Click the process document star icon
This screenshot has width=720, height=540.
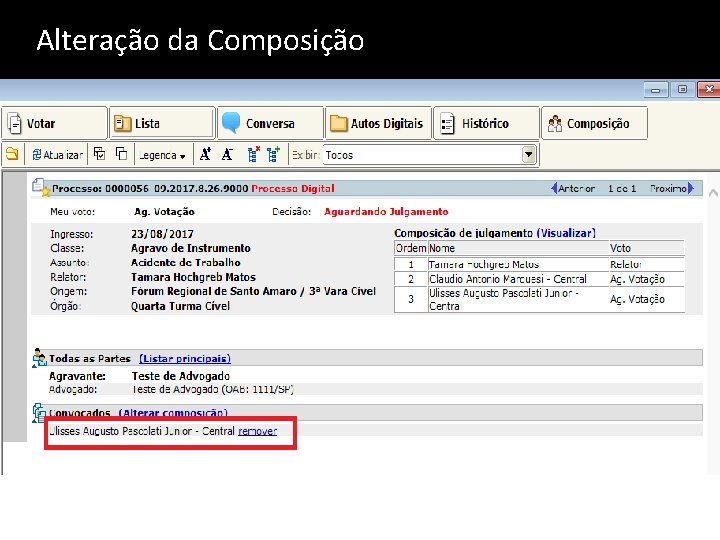40,187
